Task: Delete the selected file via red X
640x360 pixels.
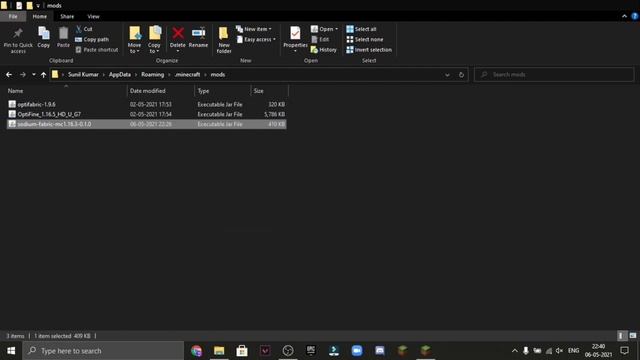Action: [x=178, y=39]
